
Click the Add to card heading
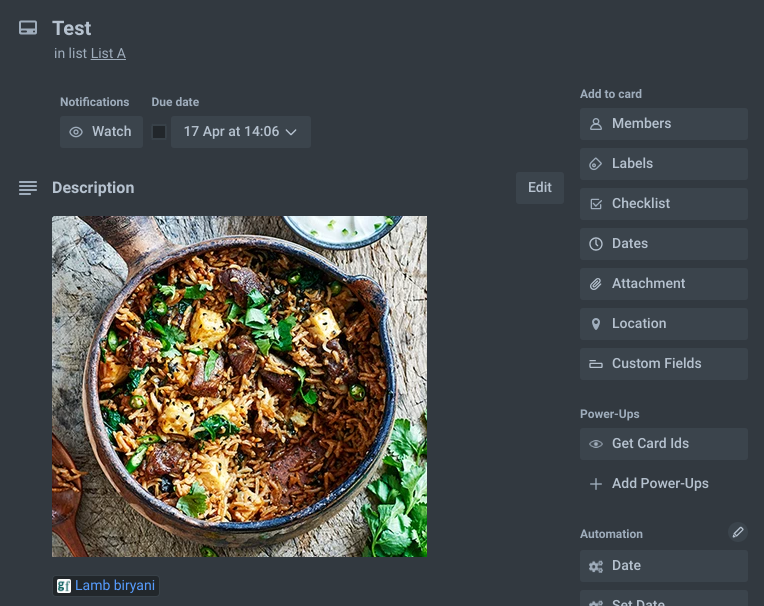(611, 94)
